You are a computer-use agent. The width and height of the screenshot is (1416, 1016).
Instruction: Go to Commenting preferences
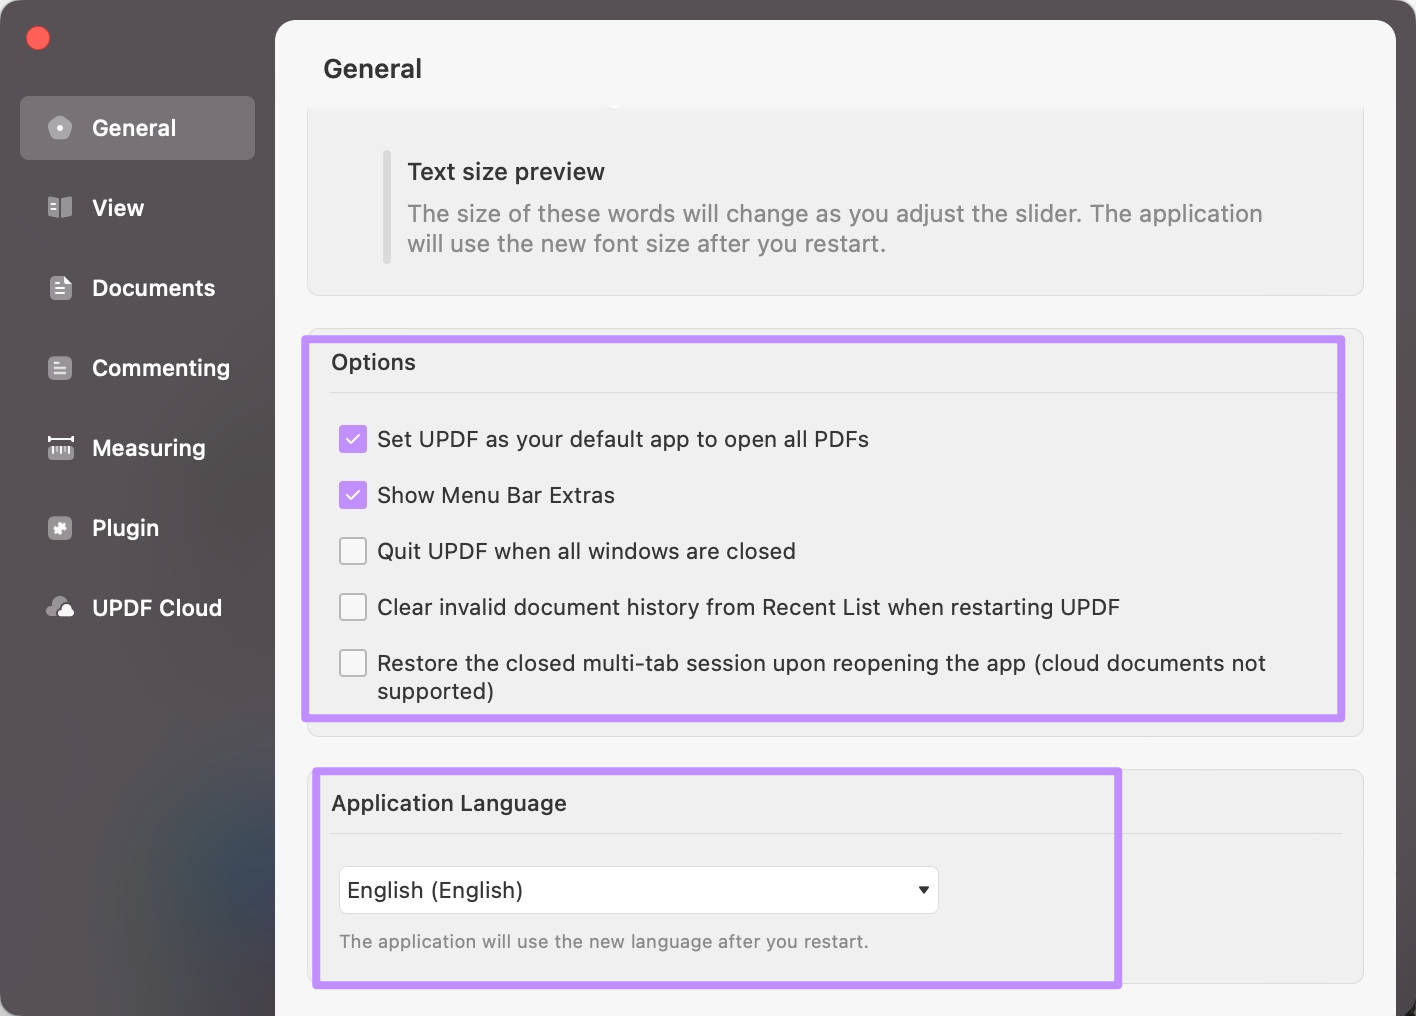tap(137, 368)
